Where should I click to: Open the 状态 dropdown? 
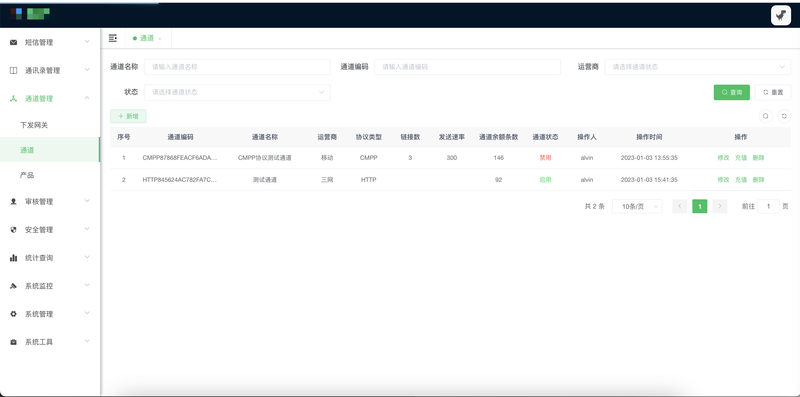[x=237, y=92]
